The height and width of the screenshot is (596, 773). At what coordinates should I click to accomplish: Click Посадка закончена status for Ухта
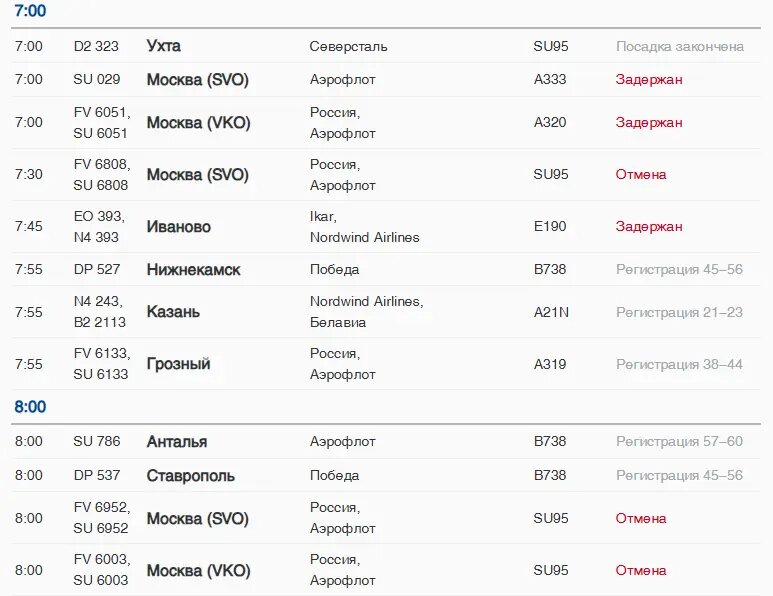click(680, 46)
